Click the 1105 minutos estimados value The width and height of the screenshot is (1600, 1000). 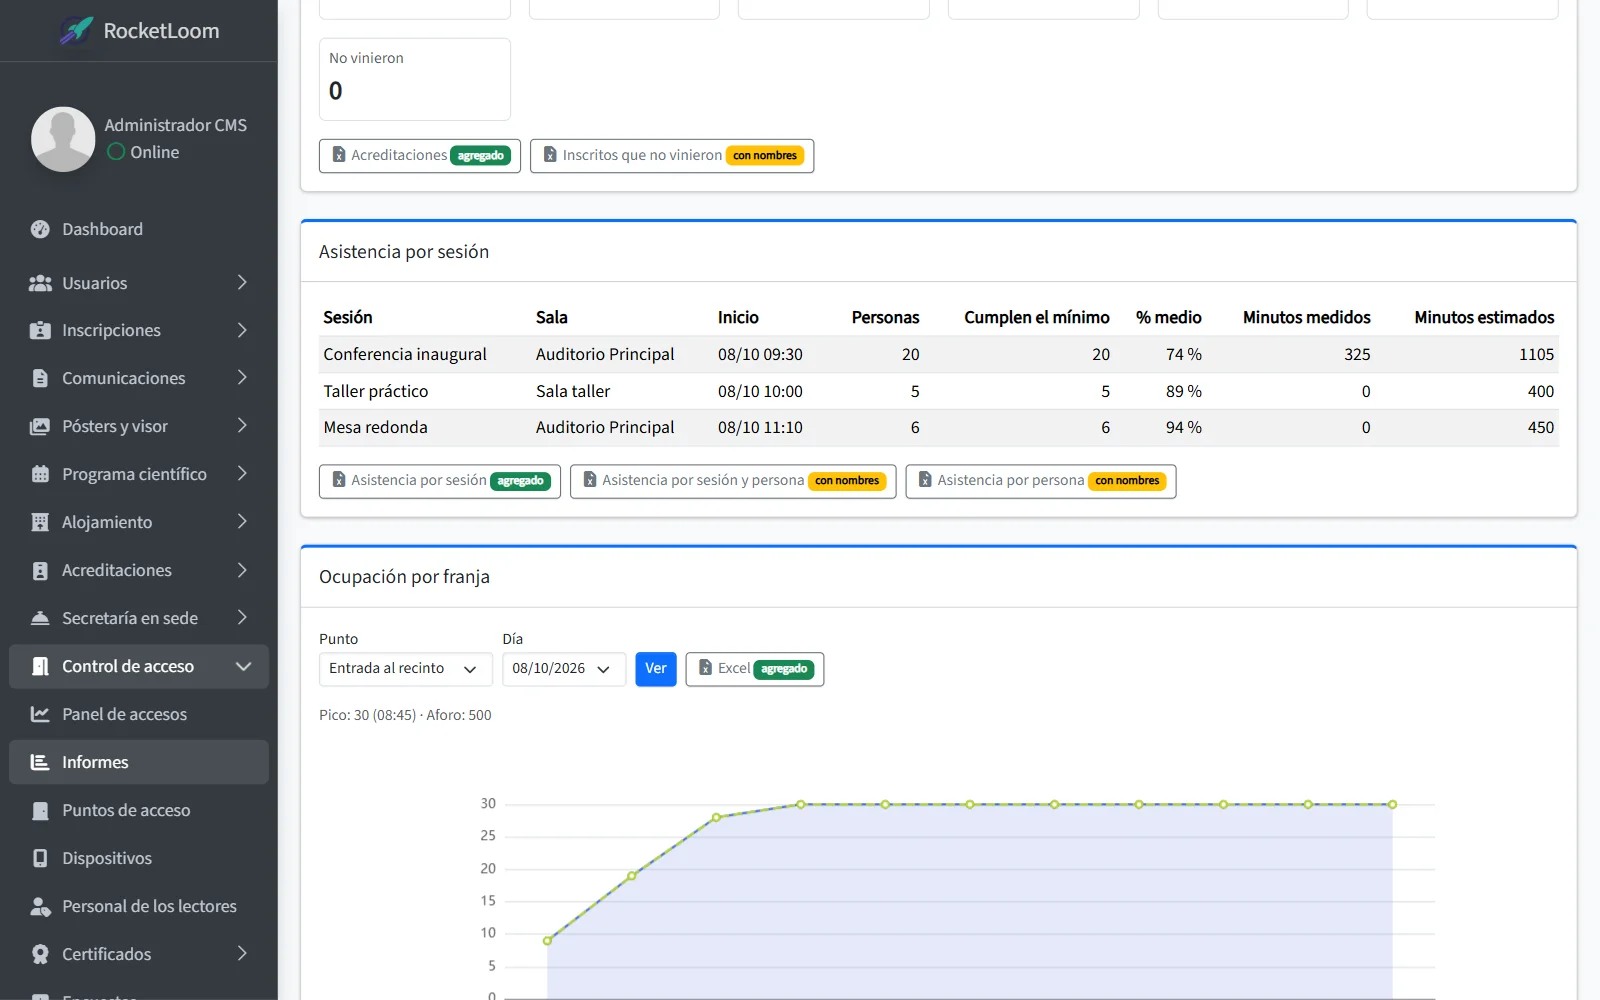1536,354
